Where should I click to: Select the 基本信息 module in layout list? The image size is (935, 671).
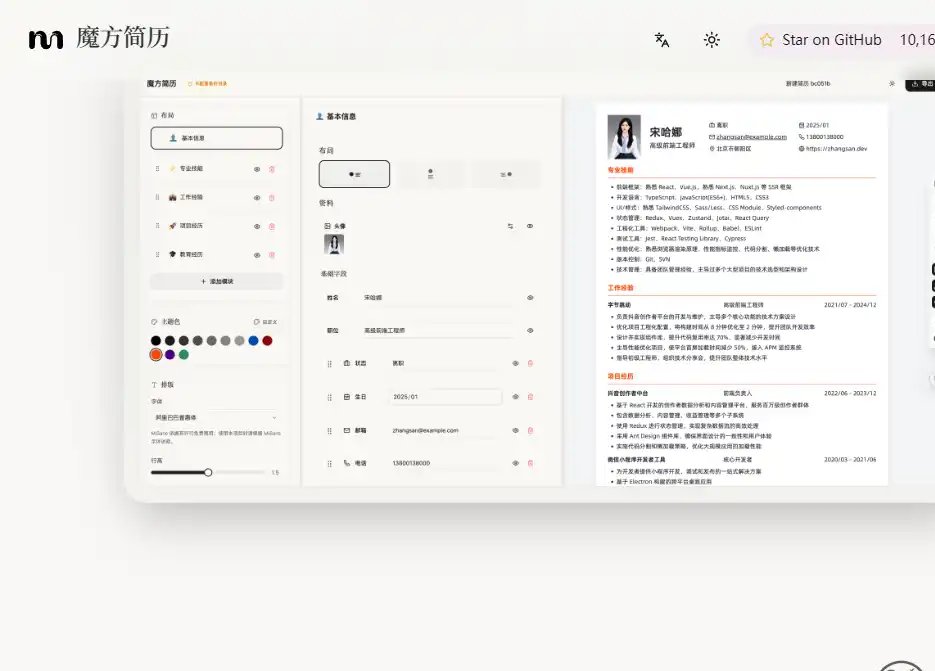[216, 138]
